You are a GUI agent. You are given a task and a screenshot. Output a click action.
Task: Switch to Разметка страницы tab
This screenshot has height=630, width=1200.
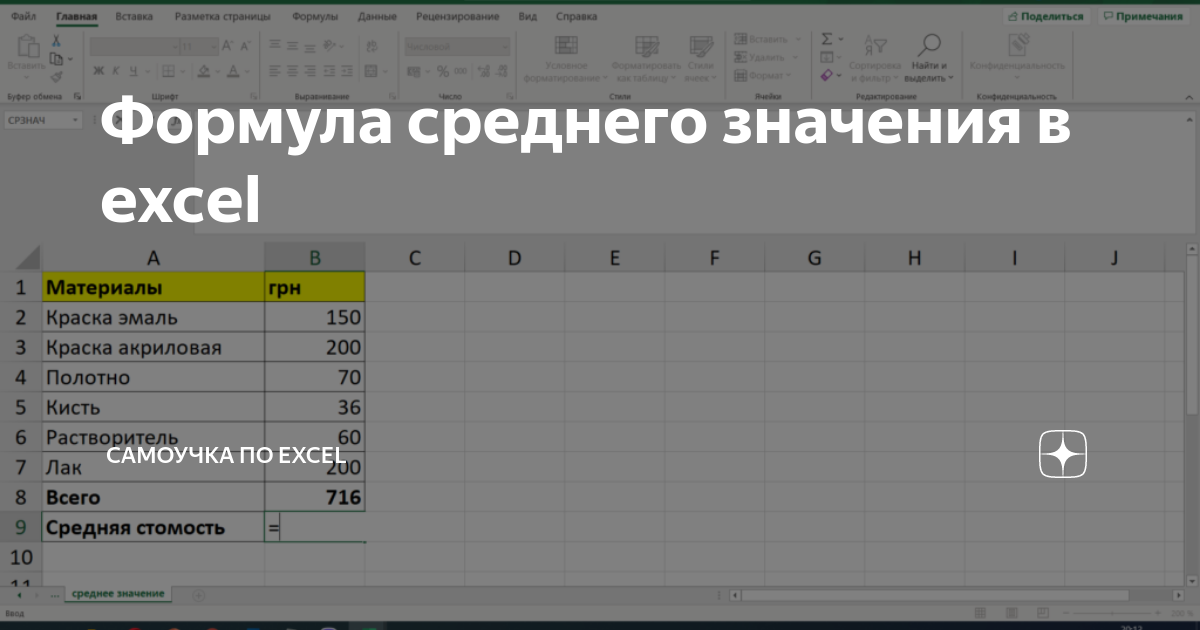(x=222, y=17)
